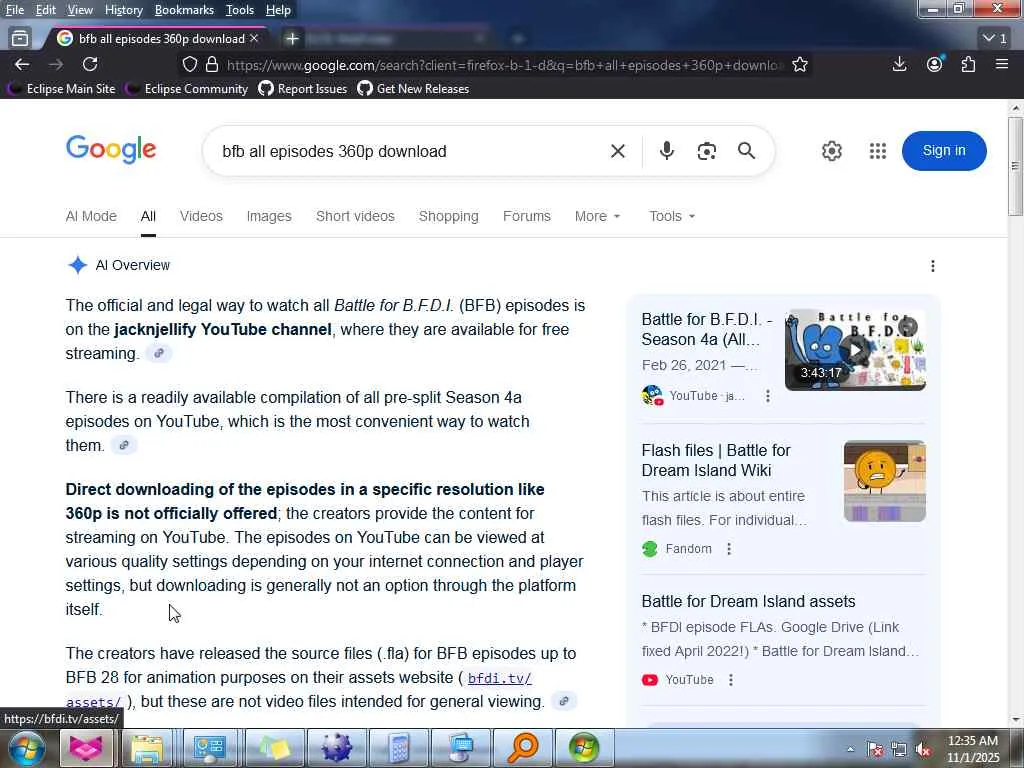The width and height of the screenshot is (1024, 768).
Task: Open source link icon after 'free streaming.'
Action: click(x=159, y=353)
